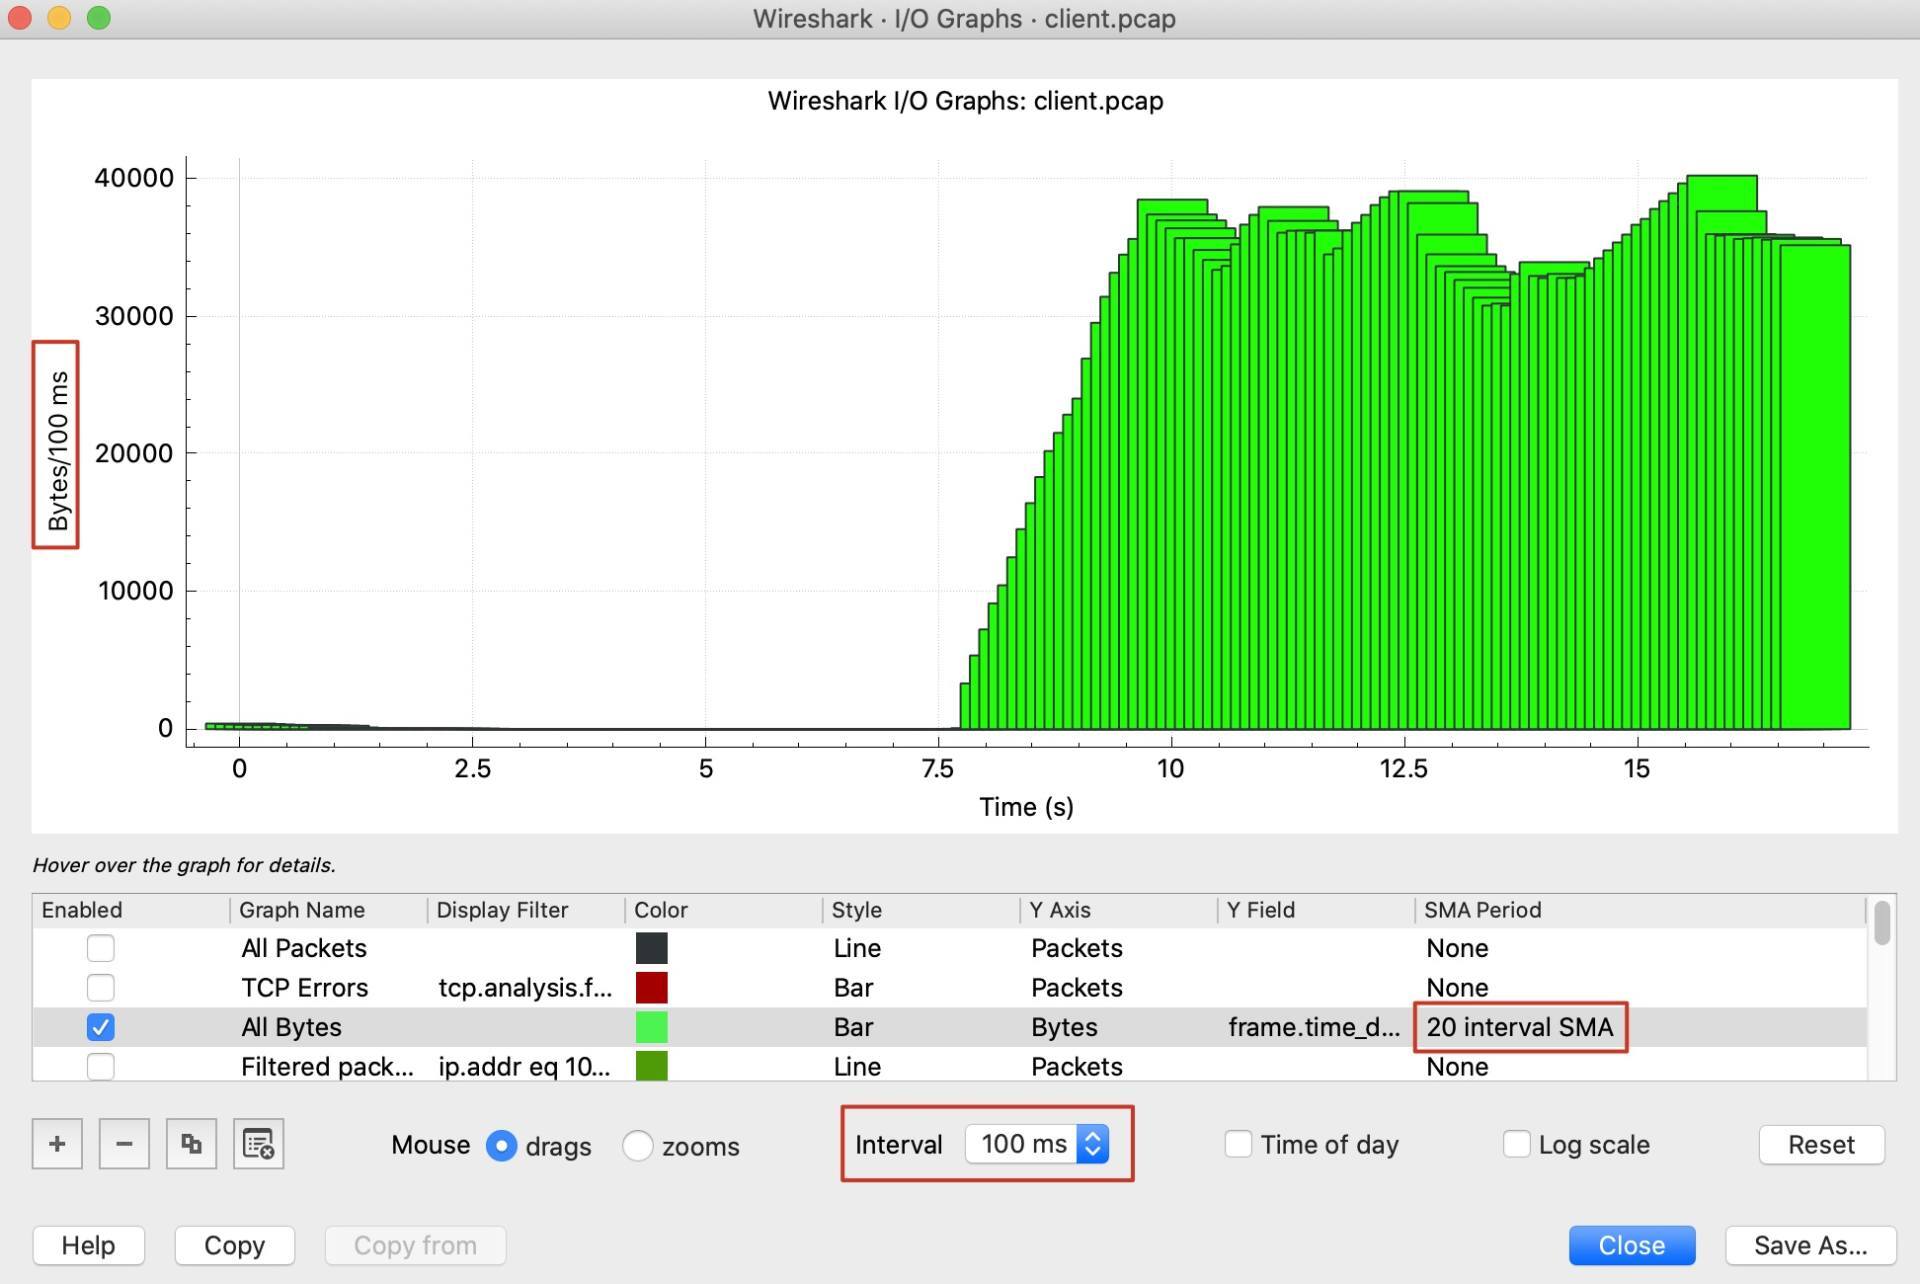
Task: Click the Copy graph settings icon
Action: tap(193, 1144)
